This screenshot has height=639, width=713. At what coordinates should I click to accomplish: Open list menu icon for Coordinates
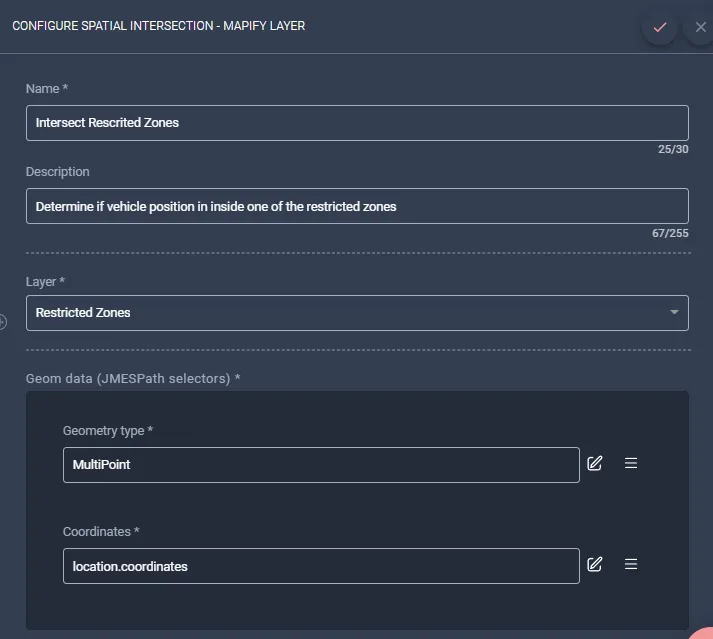[631, 564]
